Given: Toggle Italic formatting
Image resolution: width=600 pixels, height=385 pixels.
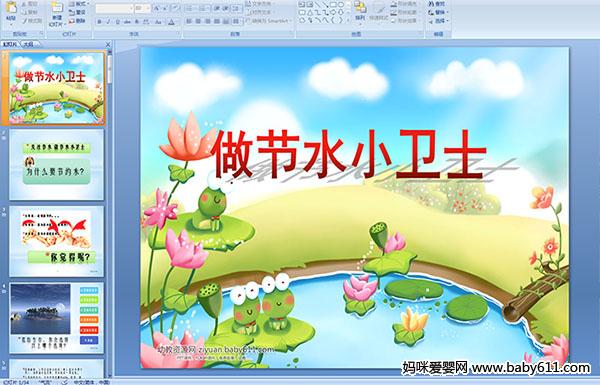Looking at the screenshot, I should pos(108,22).
